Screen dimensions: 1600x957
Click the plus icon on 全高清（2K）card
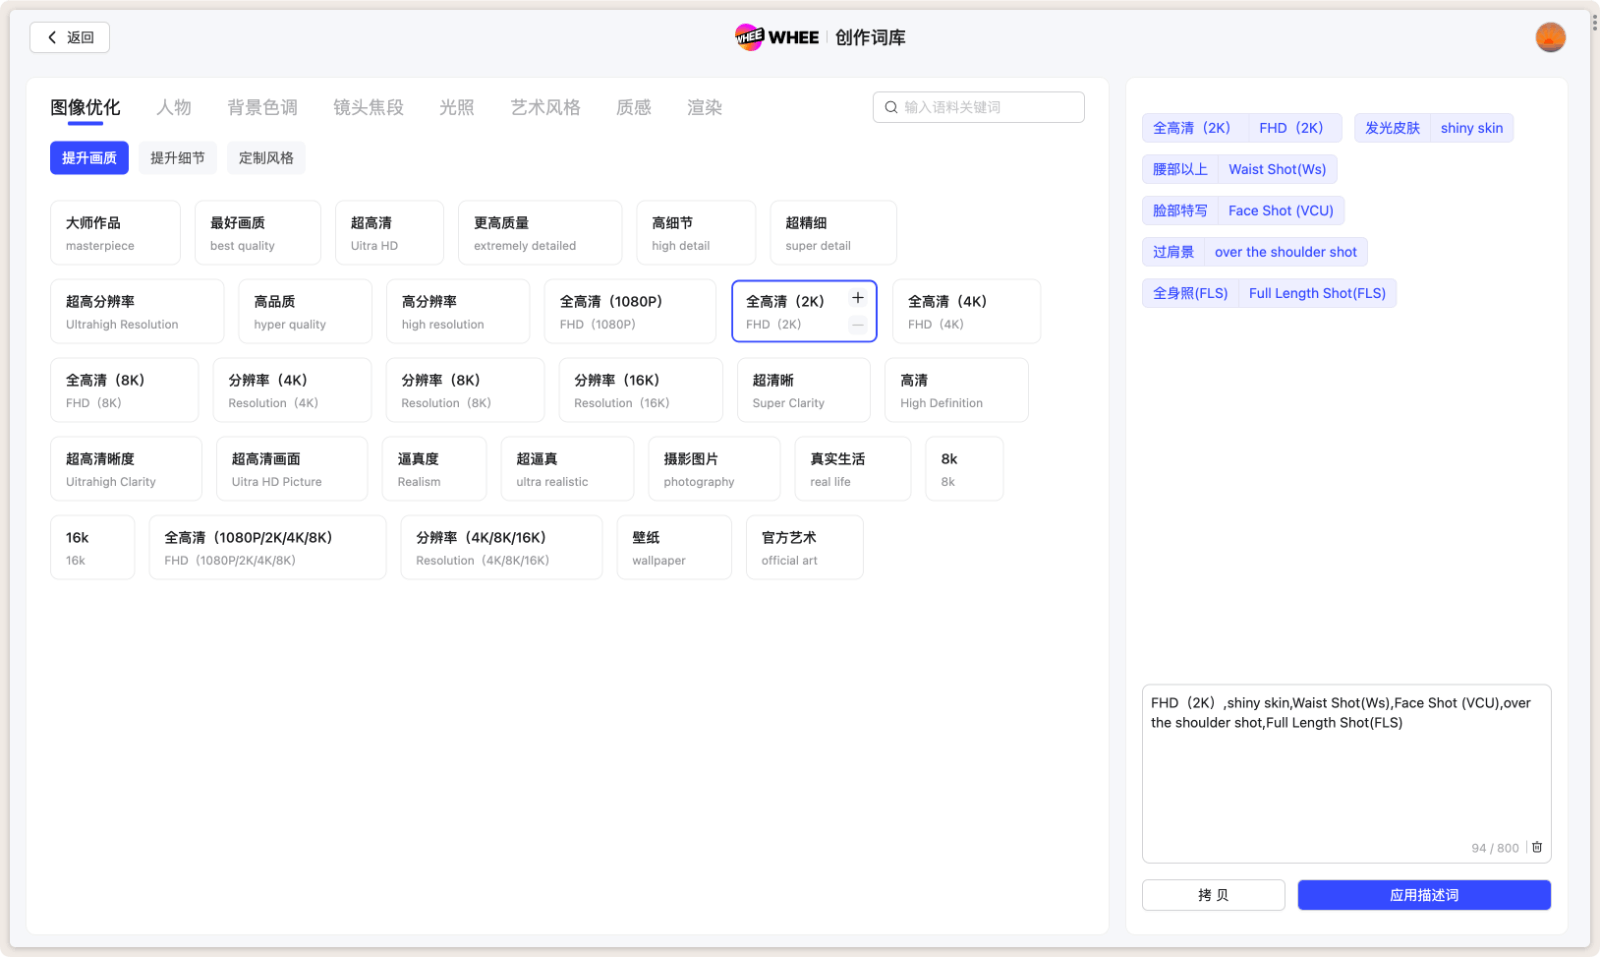tap(857, 297)
